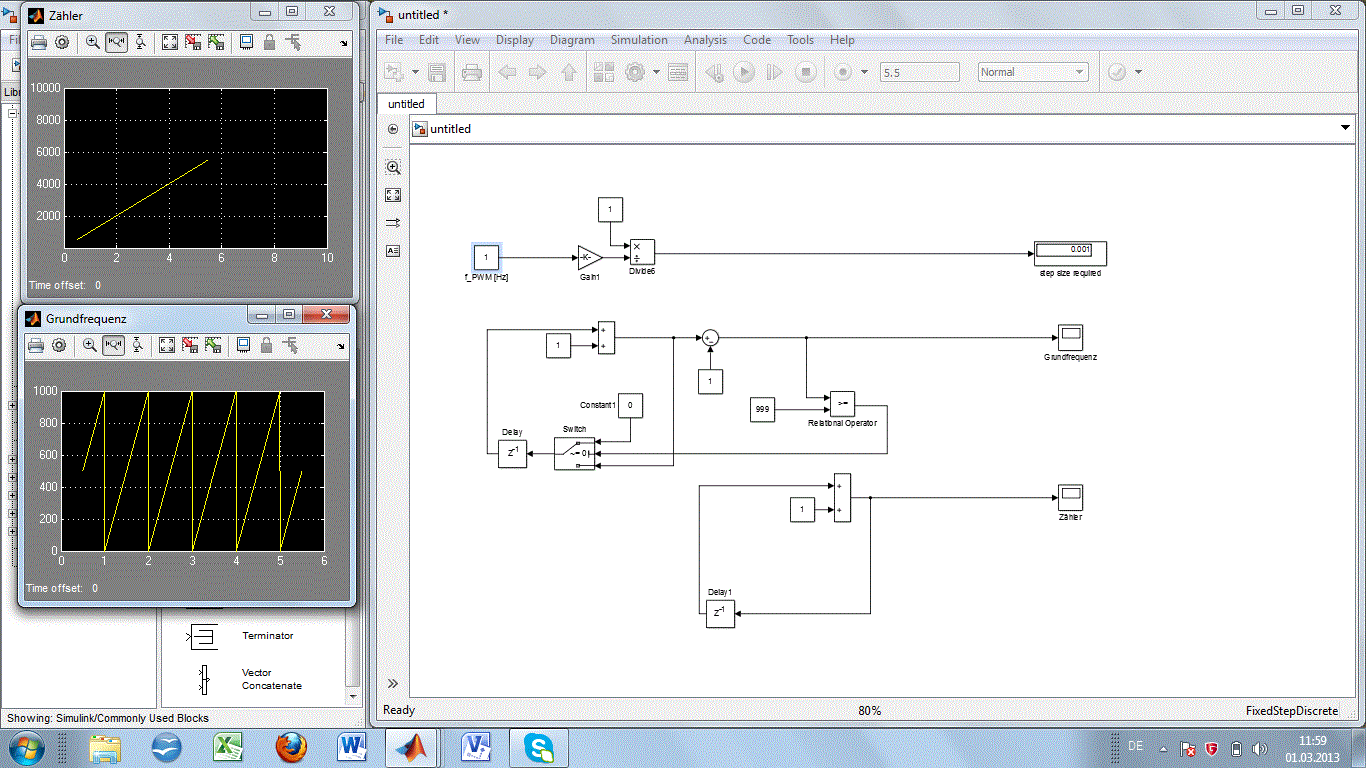This screenshot has width=1366, height=768.
Task: Open the Diagram menu
Action: coord(572,40)
